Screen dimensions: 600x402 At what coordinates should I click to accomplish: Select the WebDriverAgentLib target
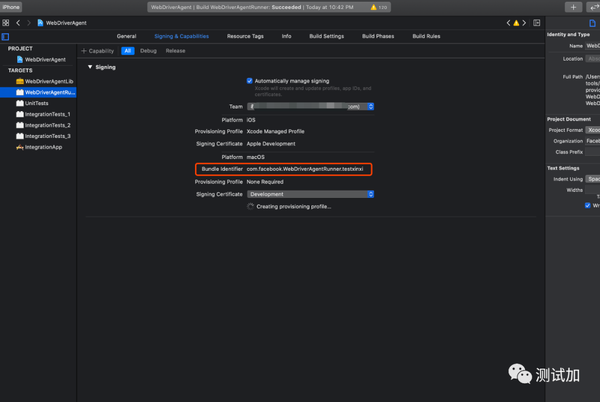[48, 81]
